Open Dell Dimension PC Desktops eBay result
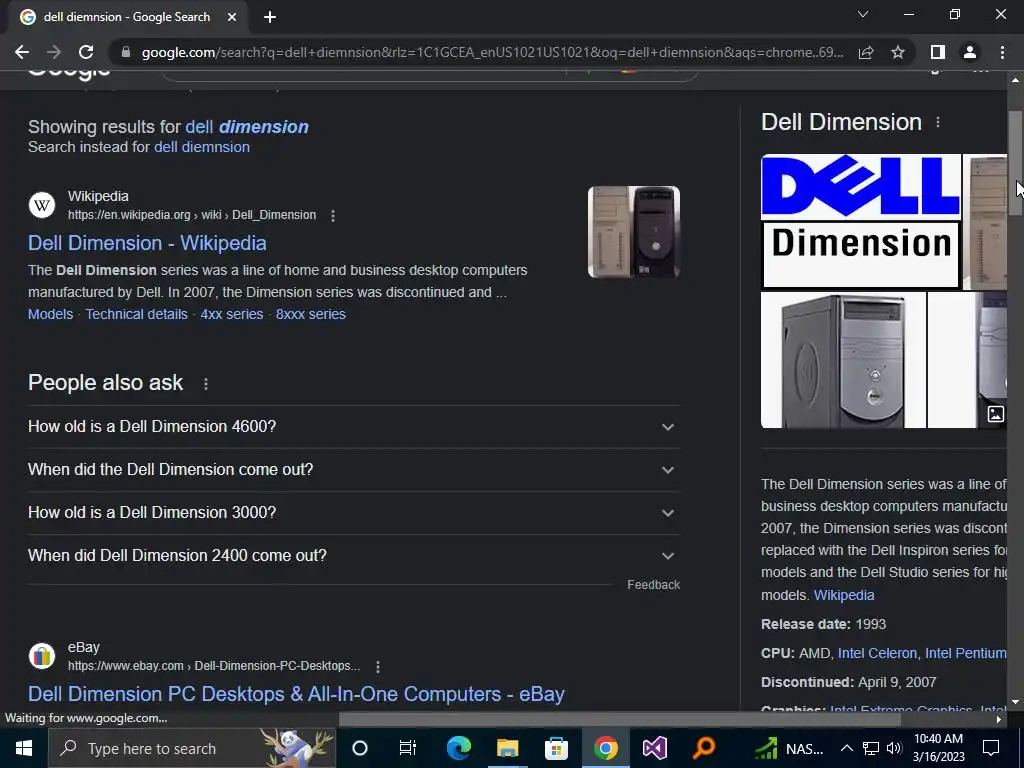The image size is (1024, 768). 296,694
